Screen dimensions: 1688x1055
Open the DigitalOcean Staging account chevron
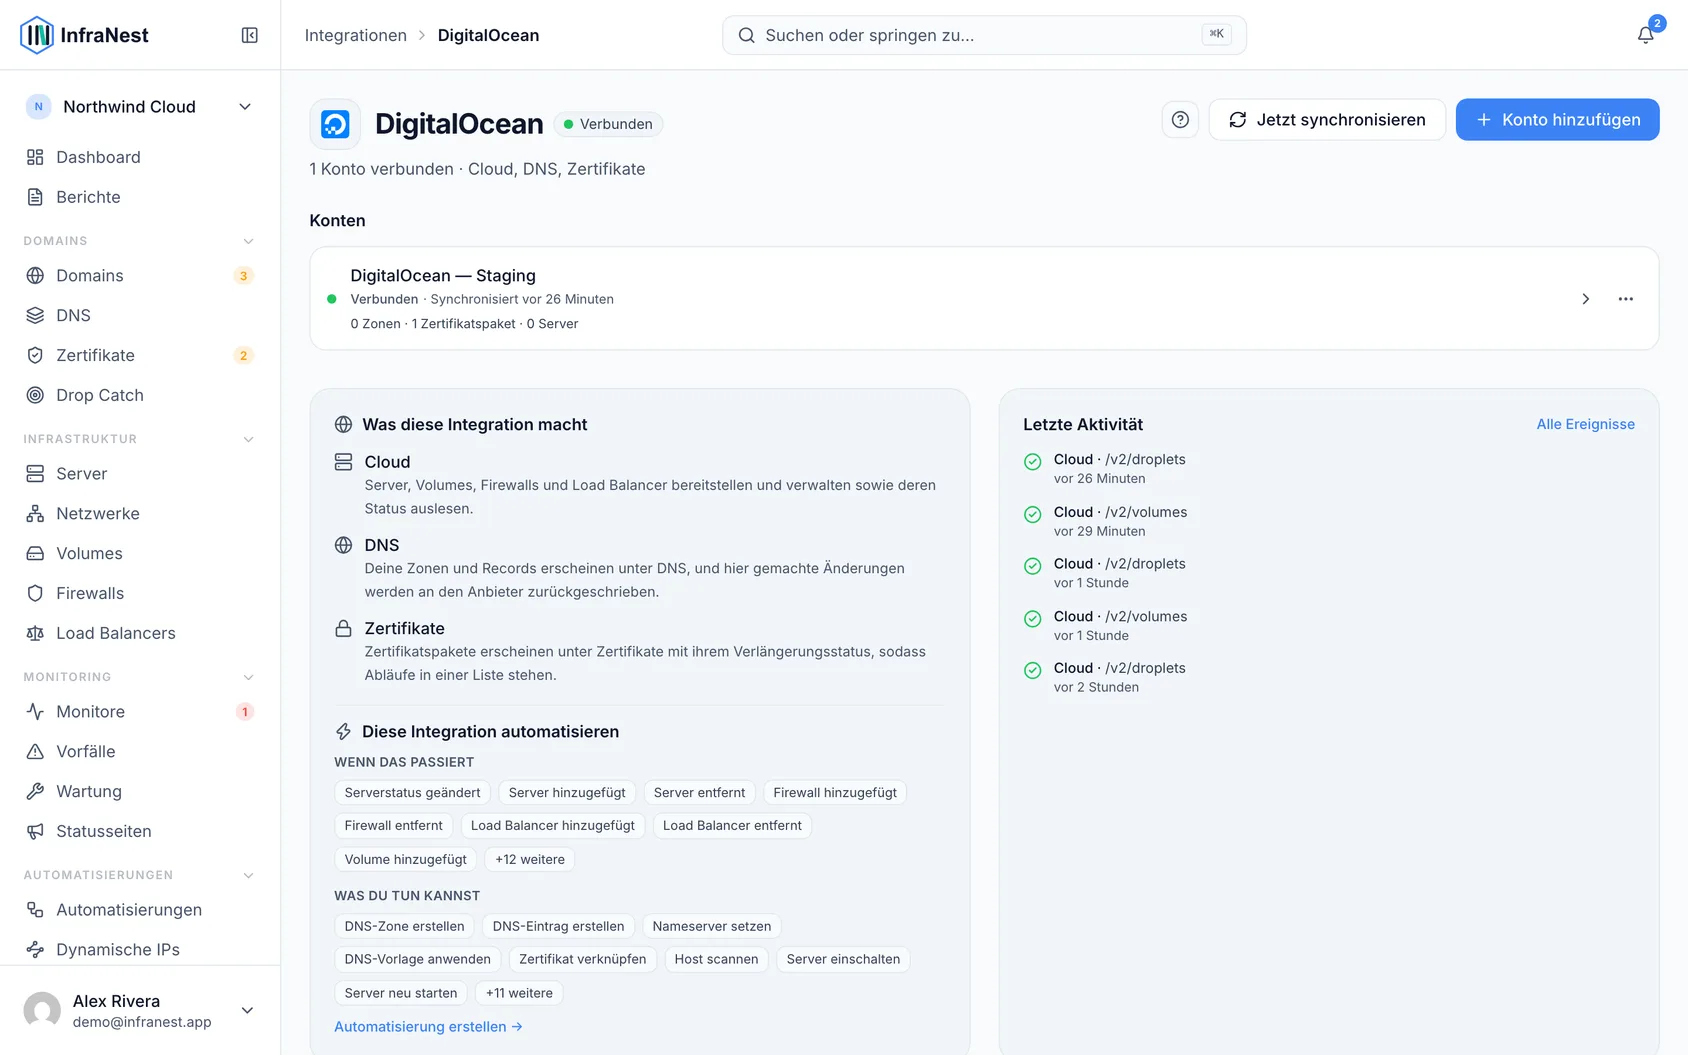pos(1585,299)
